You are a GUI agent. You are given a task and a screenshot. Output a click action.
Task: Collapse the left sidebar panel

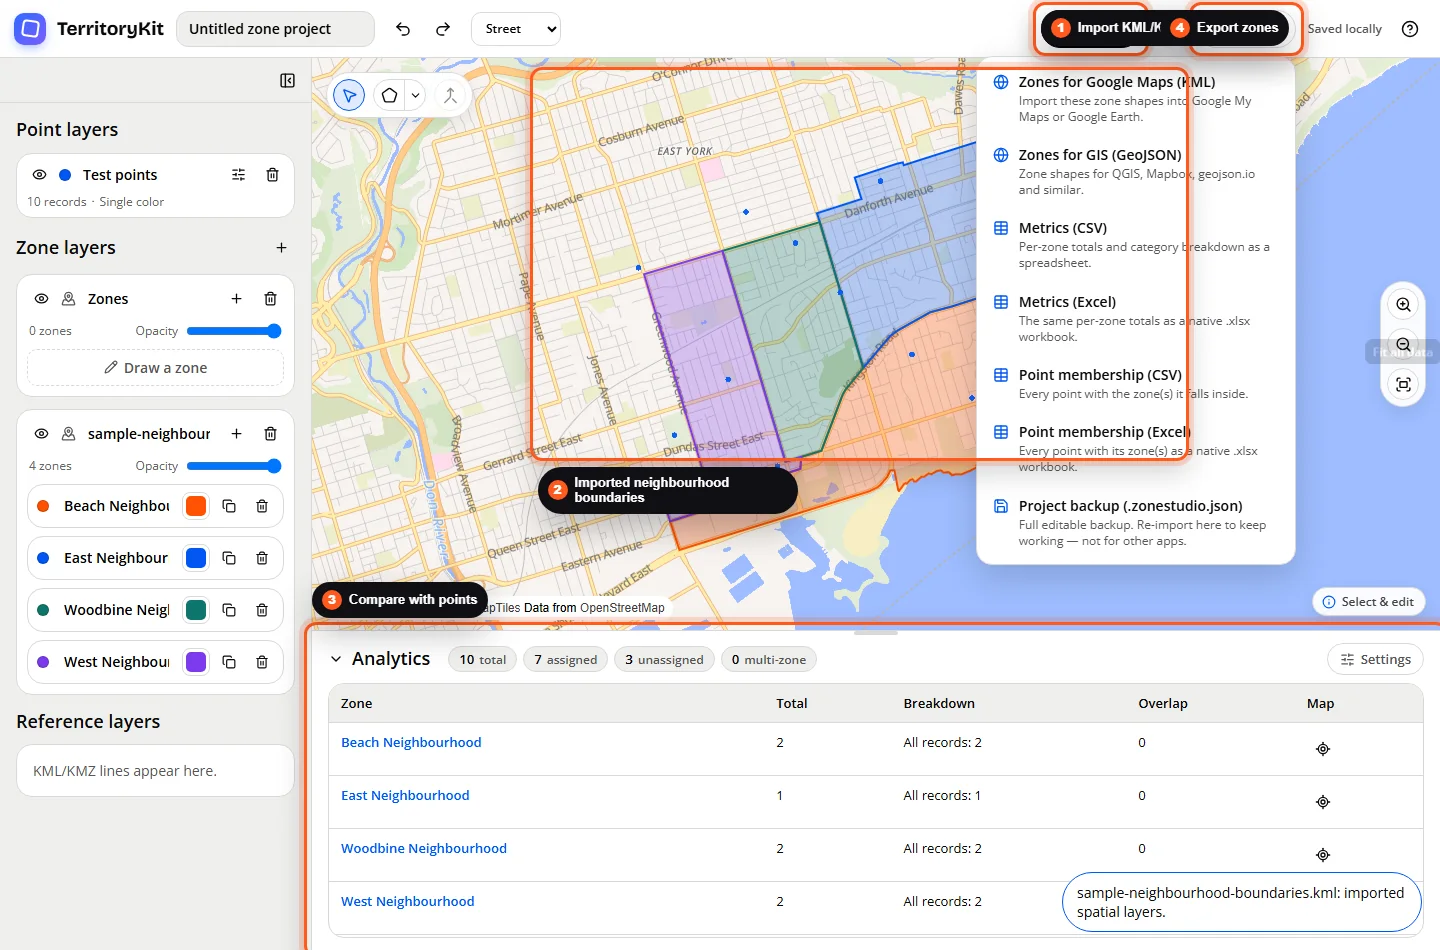click(288, 81)
